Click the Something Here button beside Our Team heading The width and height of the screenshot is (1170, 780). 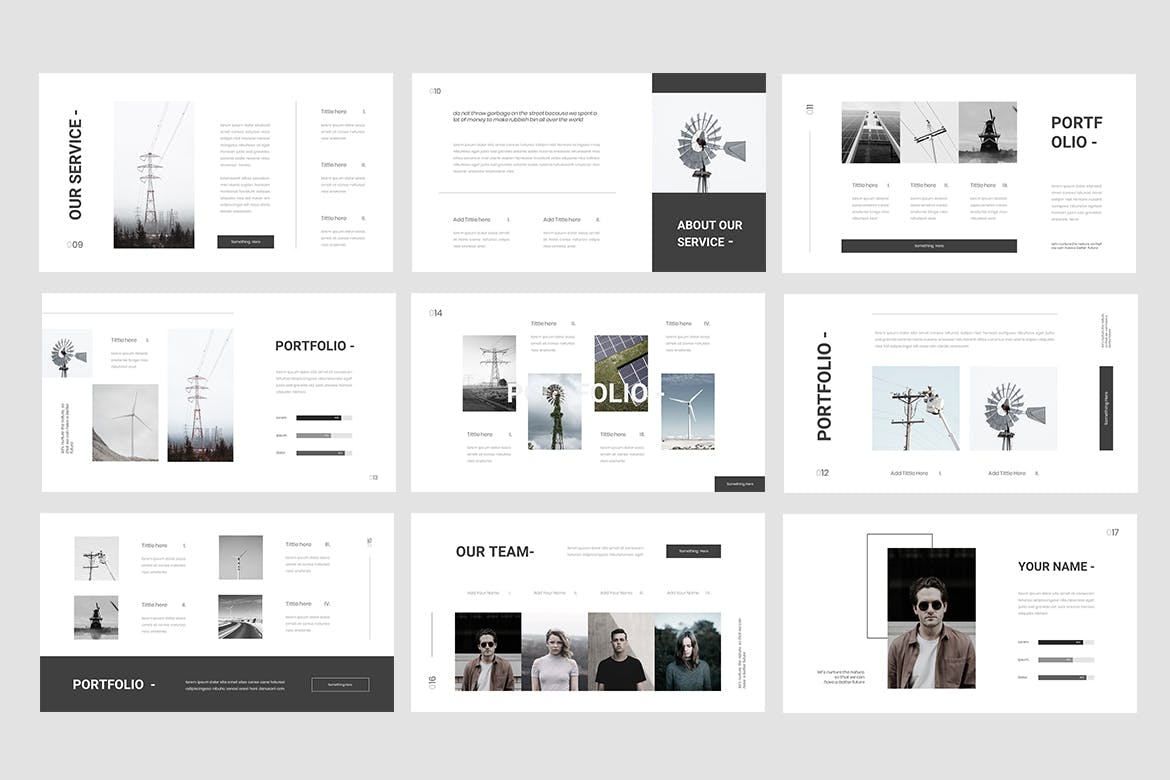tap(693, 551)
